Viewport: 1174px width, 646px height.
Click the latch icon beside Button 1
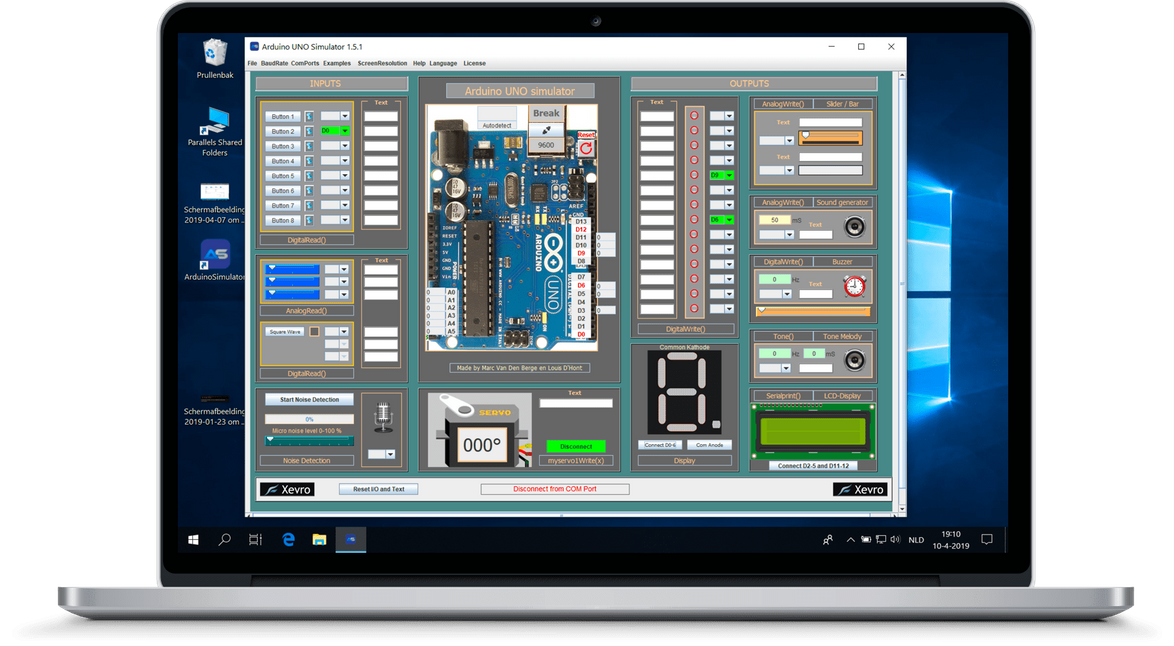click(309, 117)
